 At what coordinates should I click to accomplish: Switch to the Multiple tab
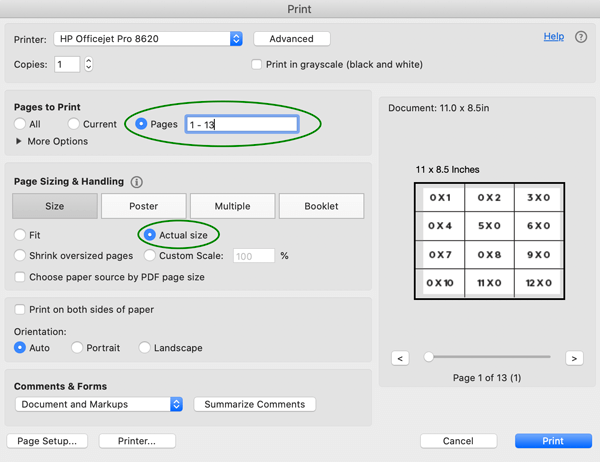pos(232,206)
